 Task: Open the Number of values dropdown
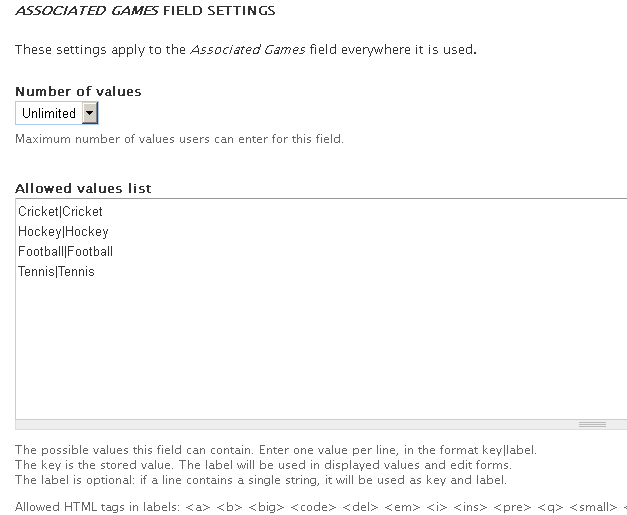pos(56,113)
